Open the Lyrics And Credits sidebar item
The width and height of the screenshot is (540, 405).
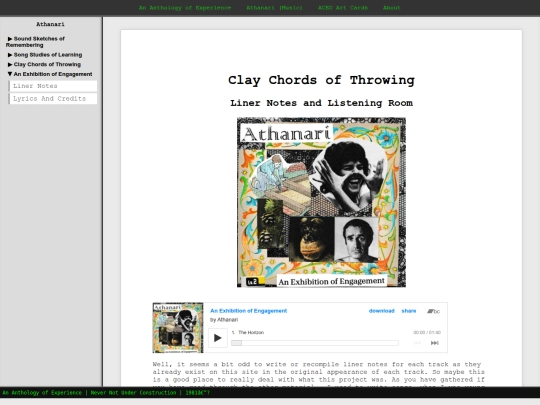[x=53, y=98]
